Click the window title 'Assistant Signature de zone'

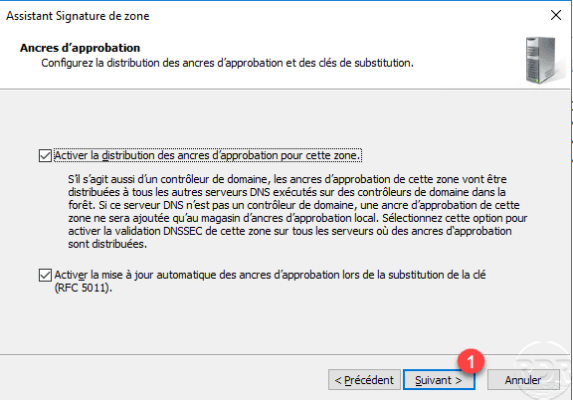tap(78, 16)
